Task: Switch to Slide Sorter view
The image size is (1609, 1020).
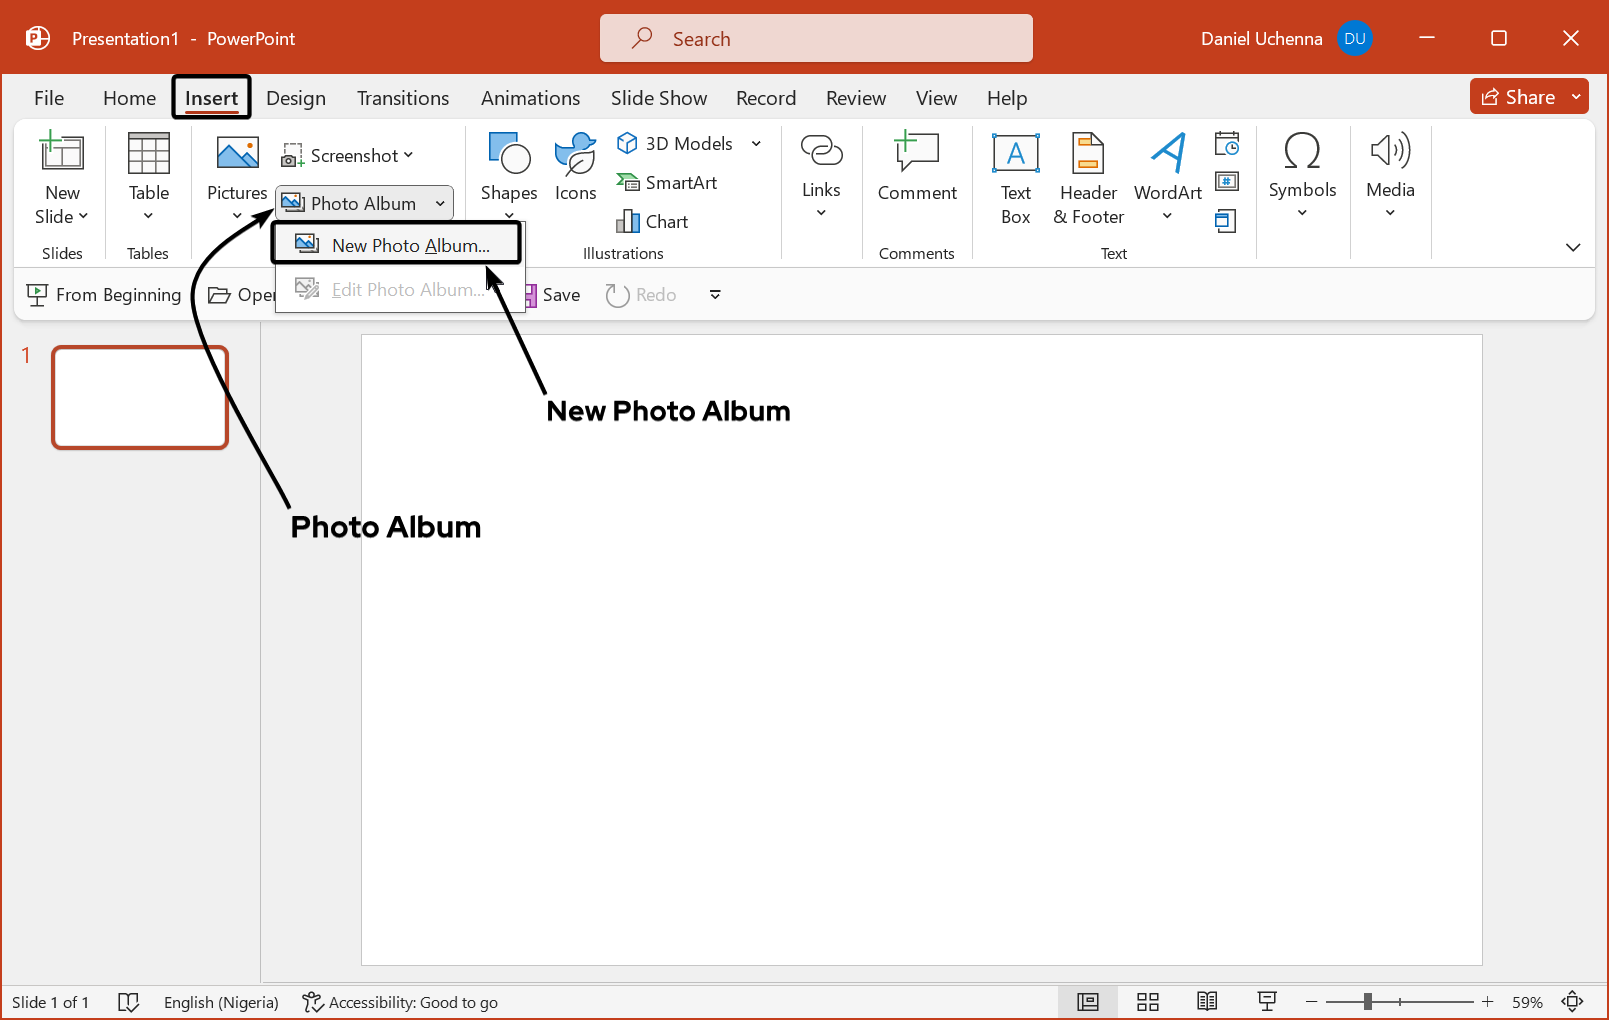Action: click(1148, 1002)
